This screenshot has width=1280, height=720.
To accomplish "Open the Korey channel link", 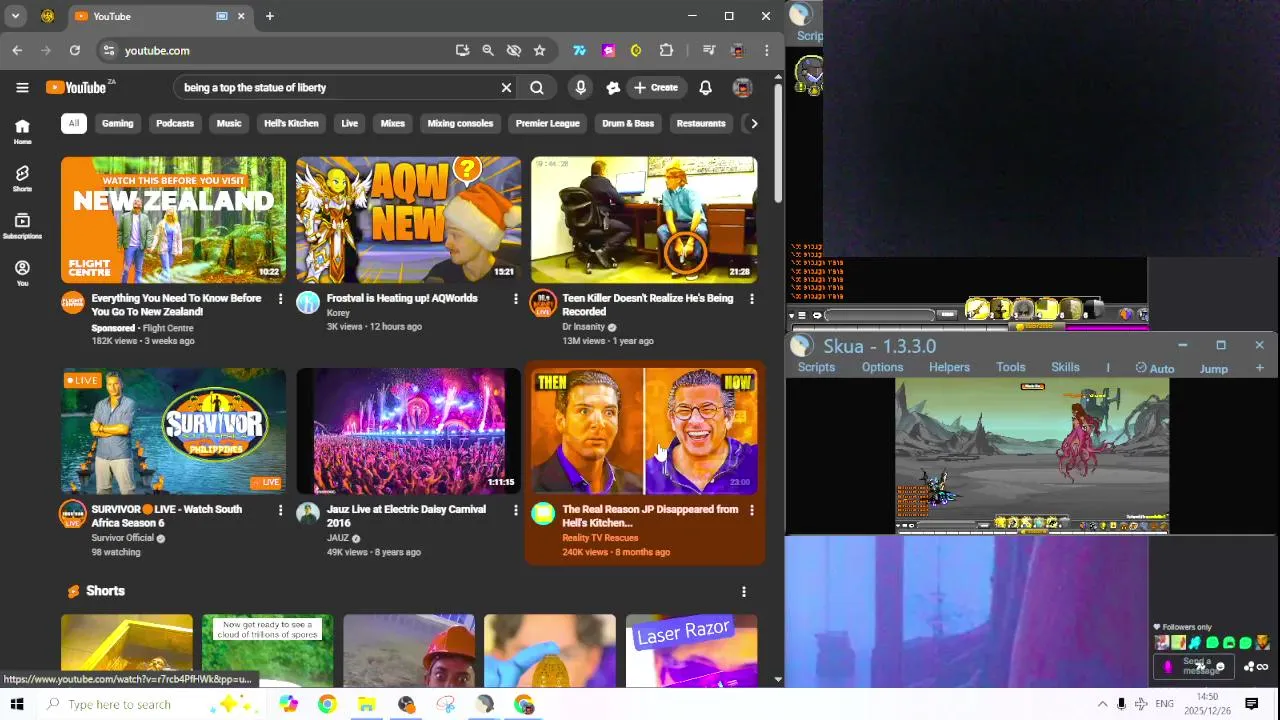I will pyautogui.click(x=338, y=313).
